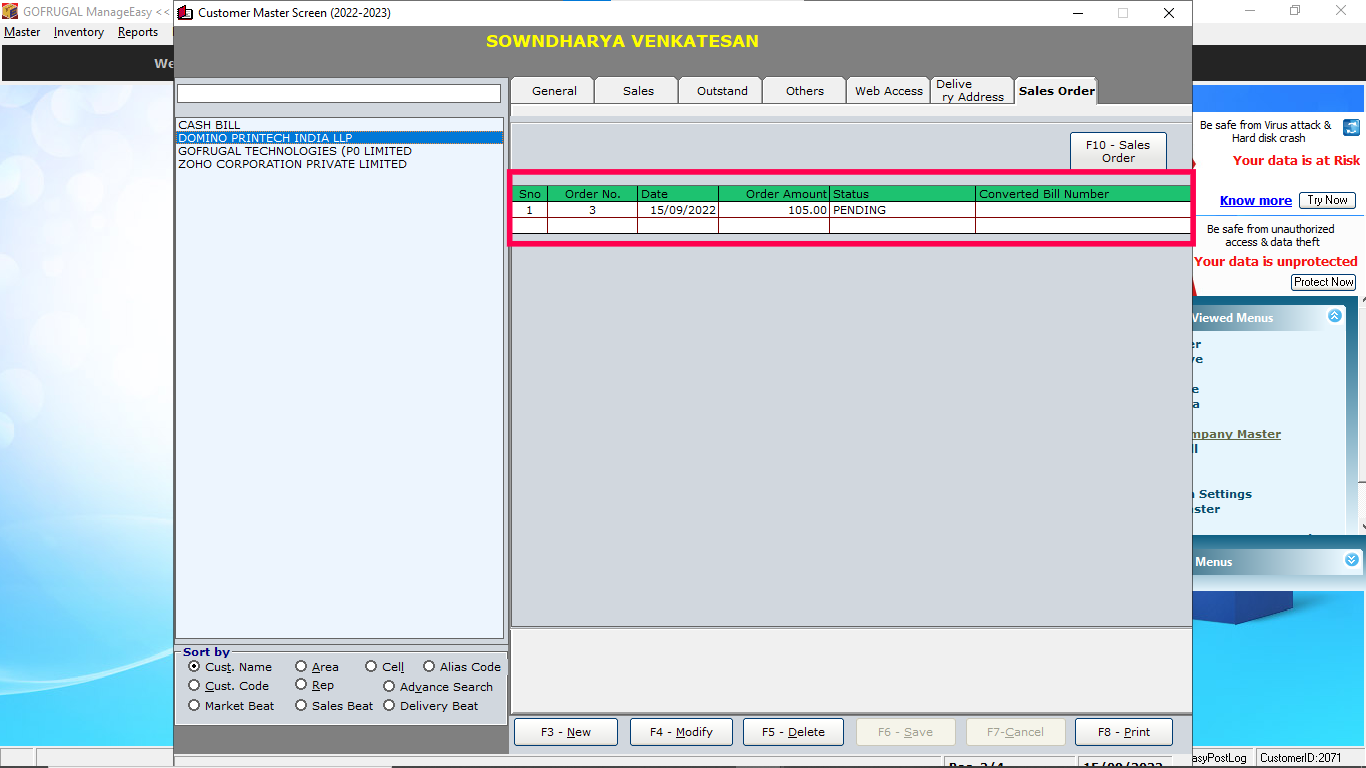Image resolution: width=1366 pixels, height=768 pixels.
Task: Click the backup sync icon beside virus warning
Action: point(1351,127)
